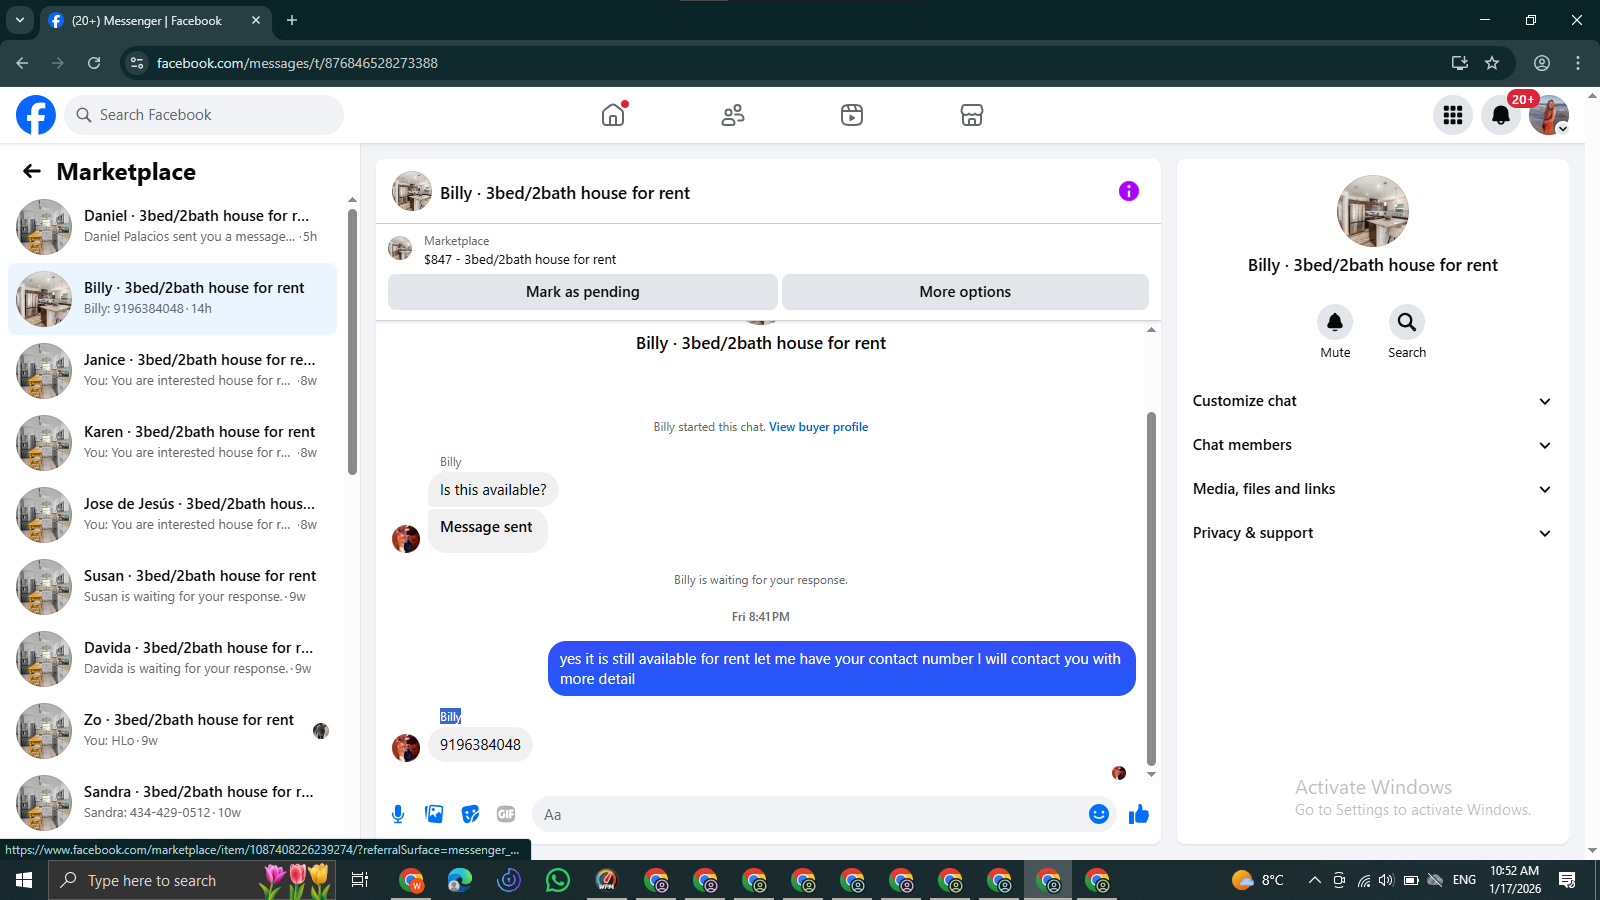The image size is (1600, 900).
Task: Click the Billy listing thumbnail in details panel
Action: pyautogui.click(x=1373, y=211)
